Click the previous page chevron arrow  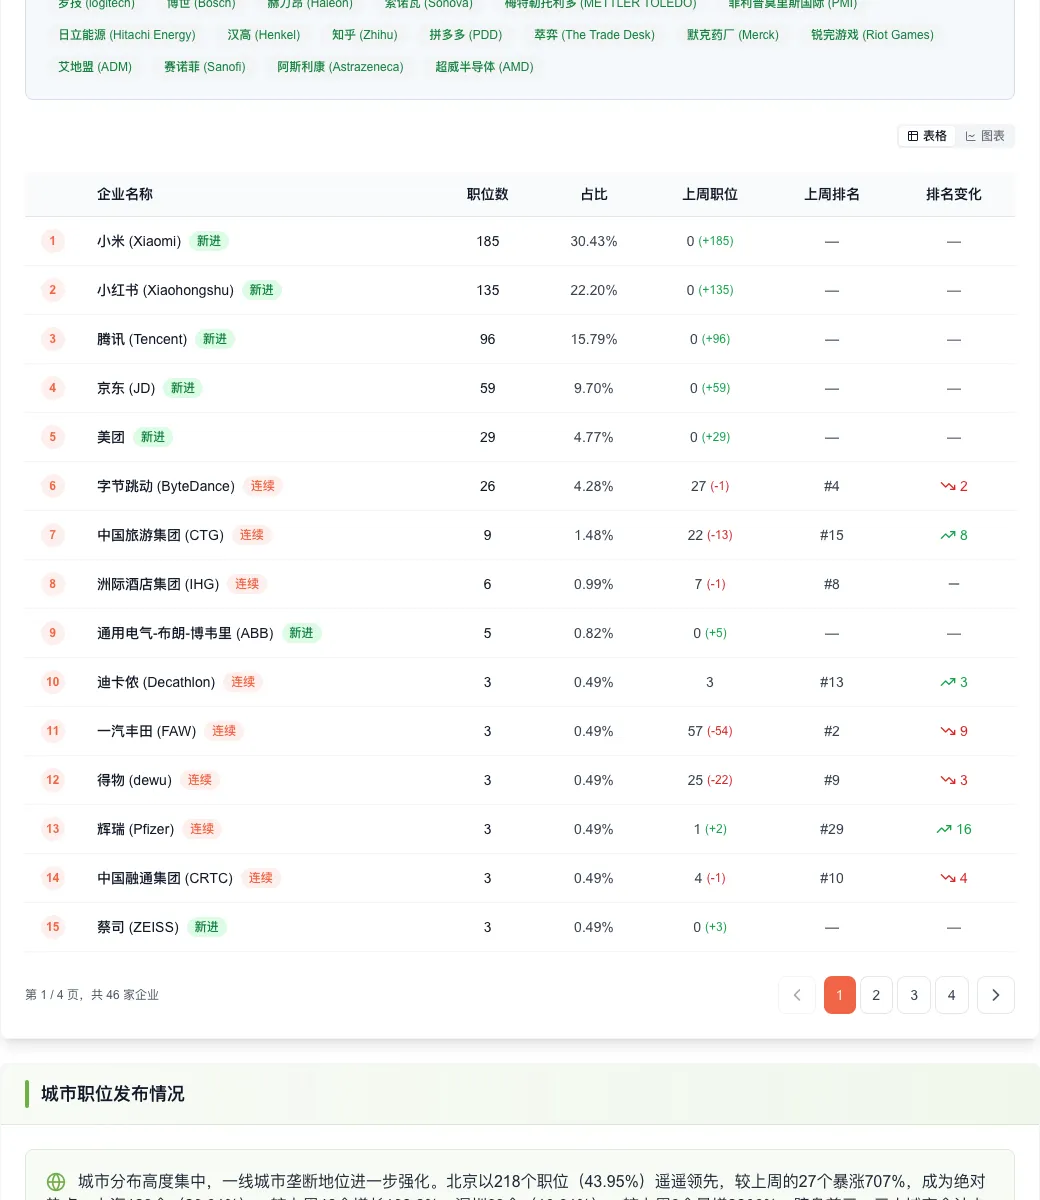(x=796, y=995)
